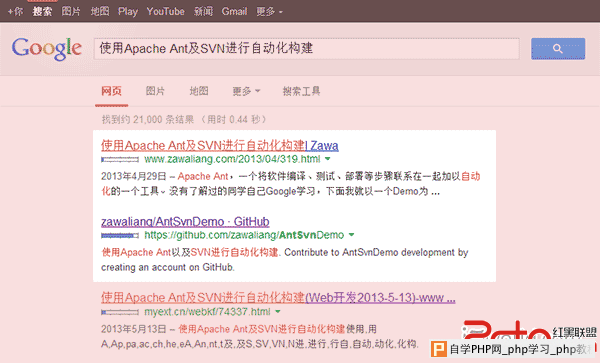Click the snippet date 2013年5月13日

[134, 329]
